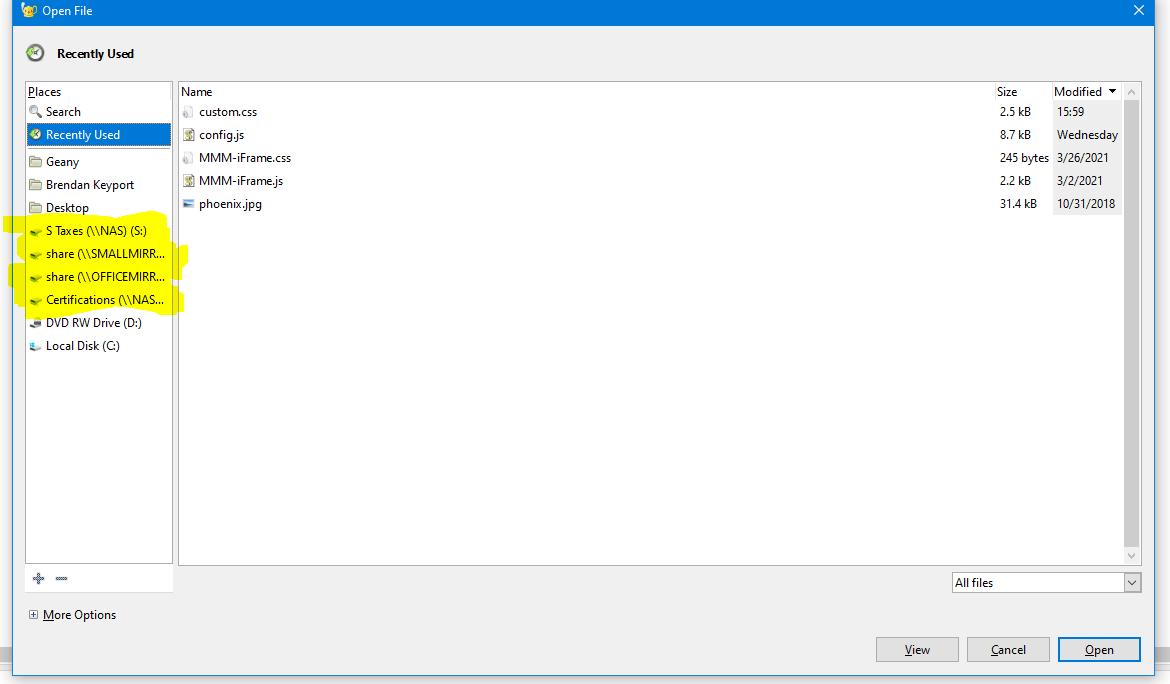Screen dimensions: 1170x684
Task: Open the Geany folder icon
Action: (35, 161)
